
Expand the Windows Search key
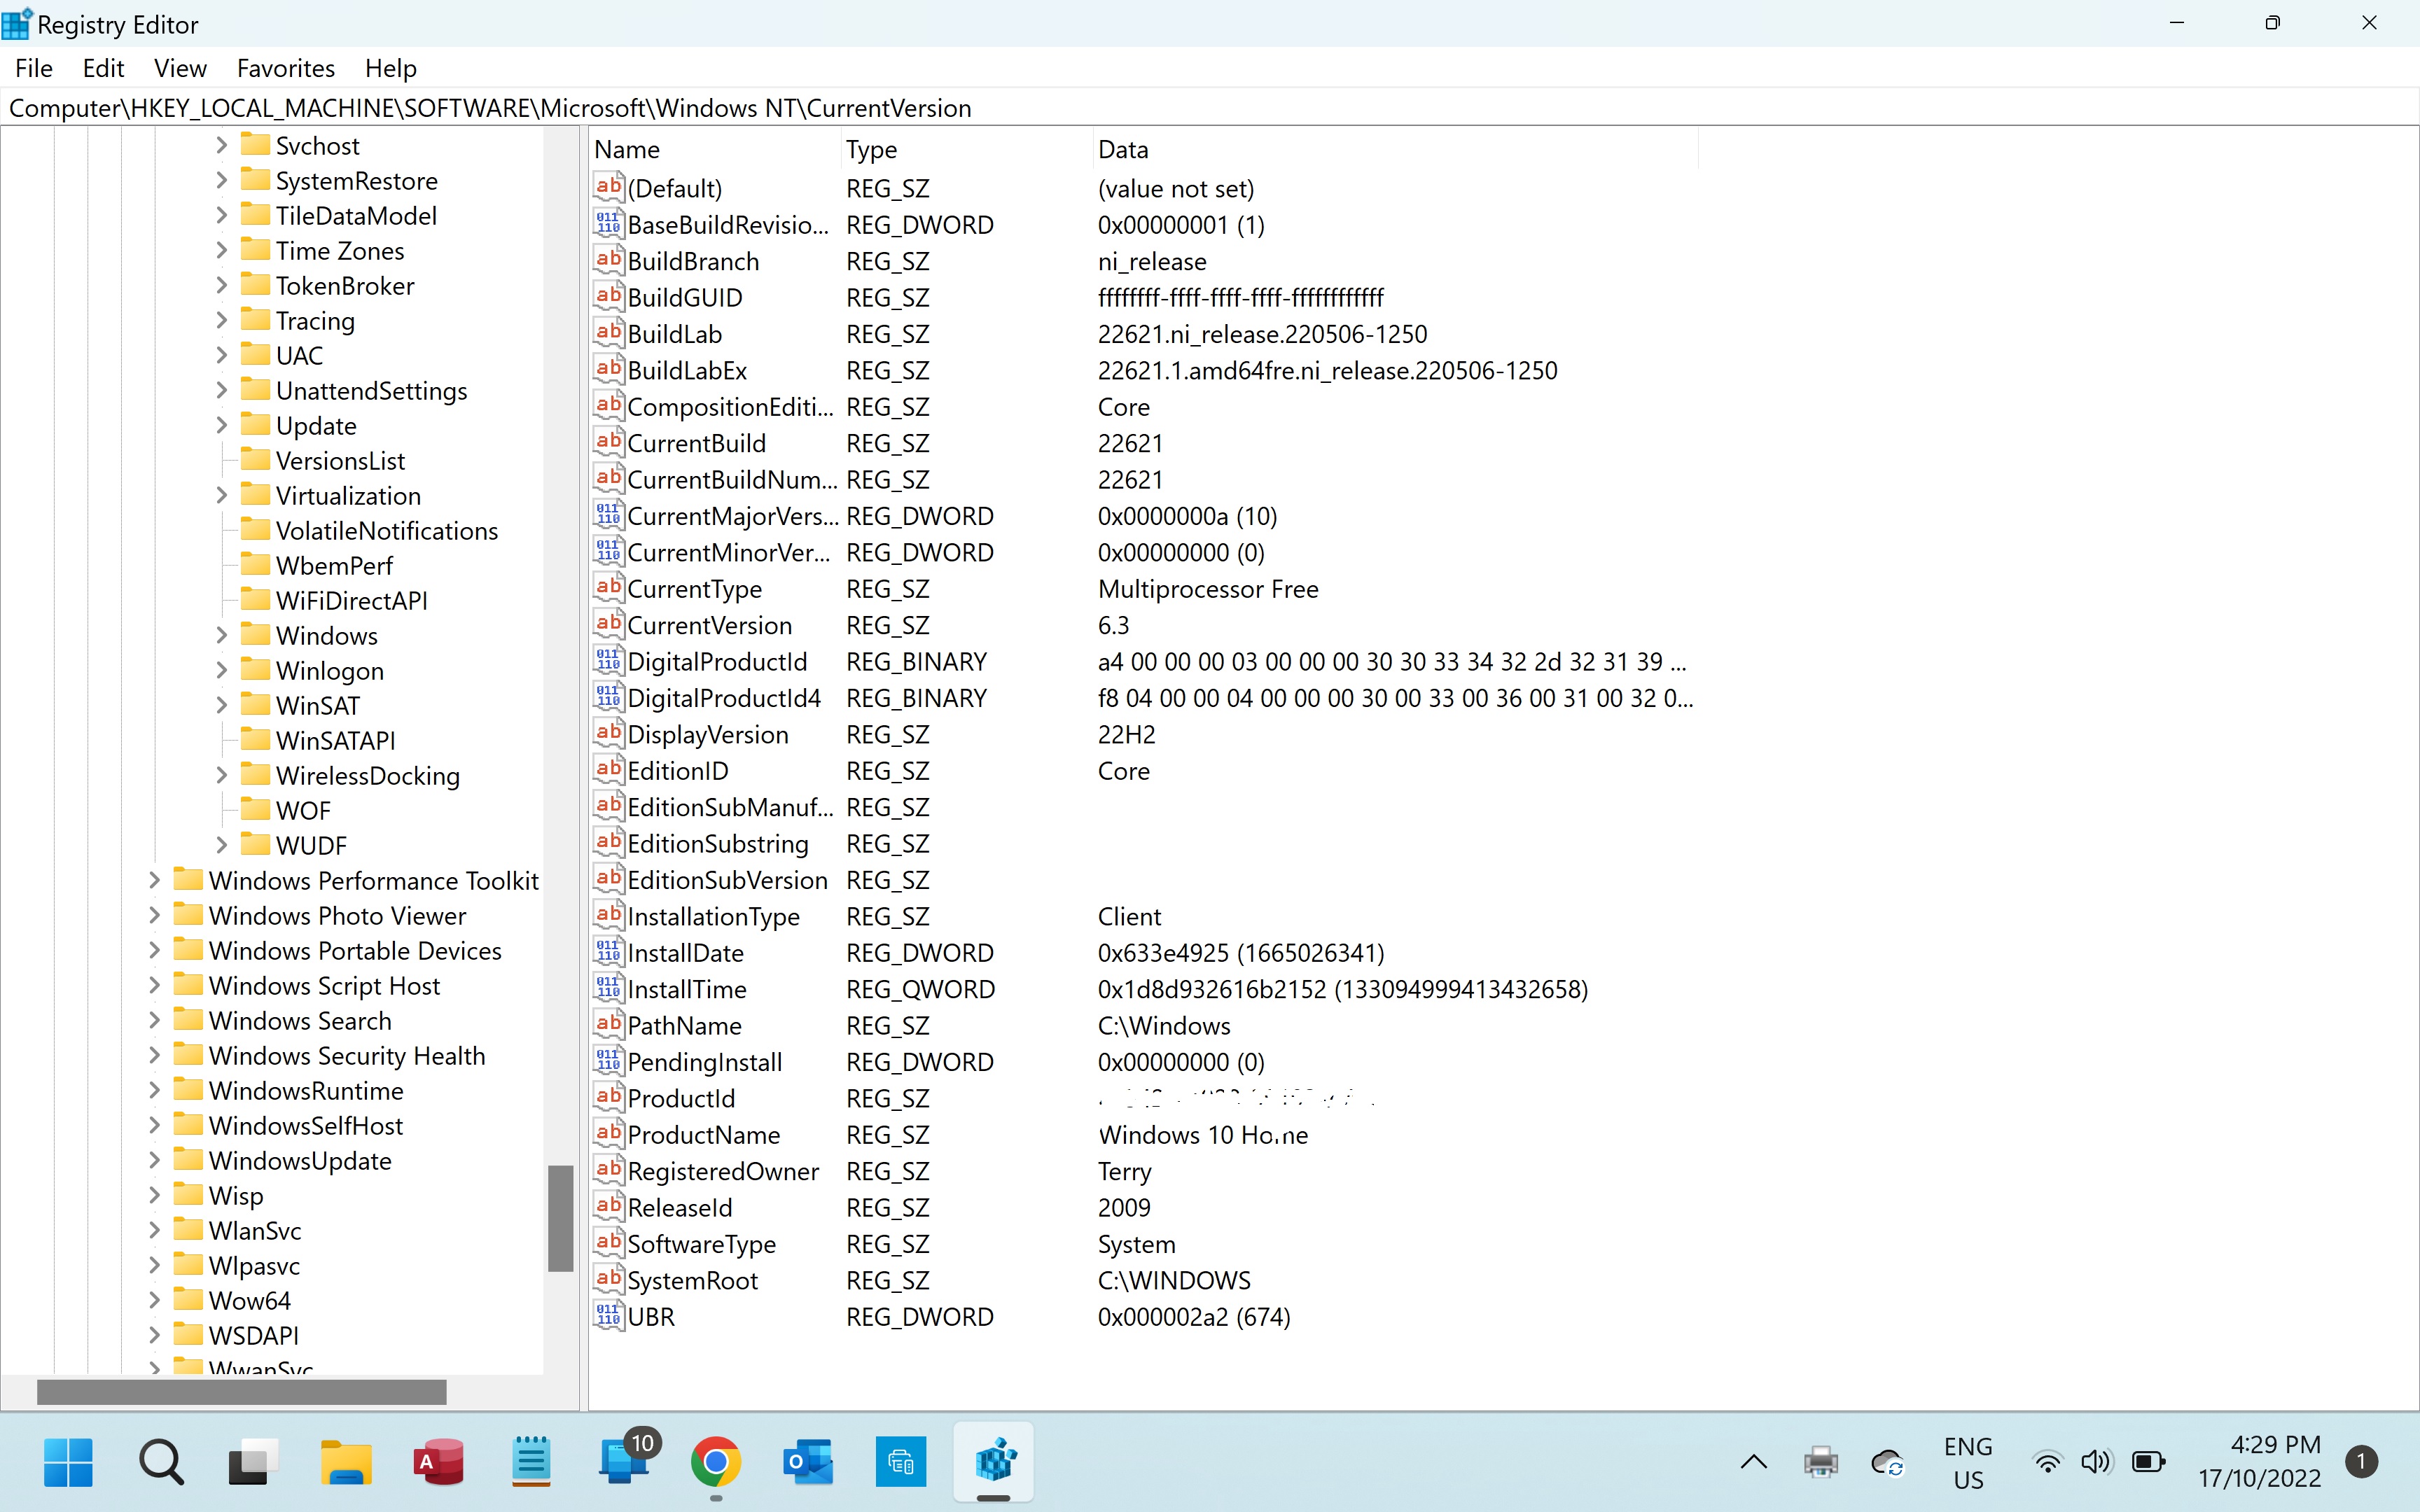(154, 1020)
